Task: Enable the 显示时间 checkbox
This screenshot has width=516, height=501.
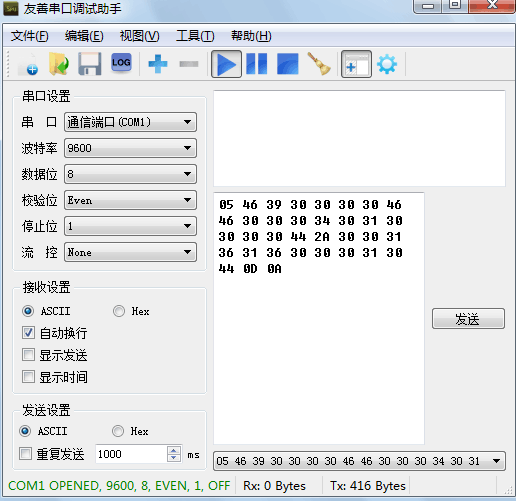Action: click(x=28, y=377)
